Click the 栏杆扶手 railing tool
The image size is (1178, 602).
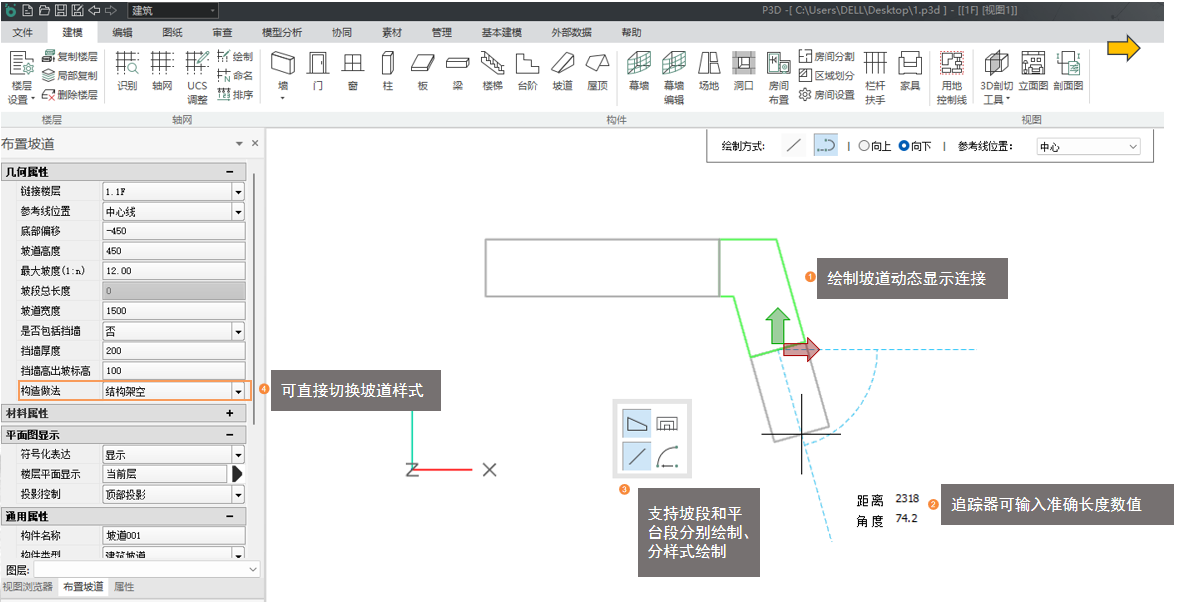(875, 76)
